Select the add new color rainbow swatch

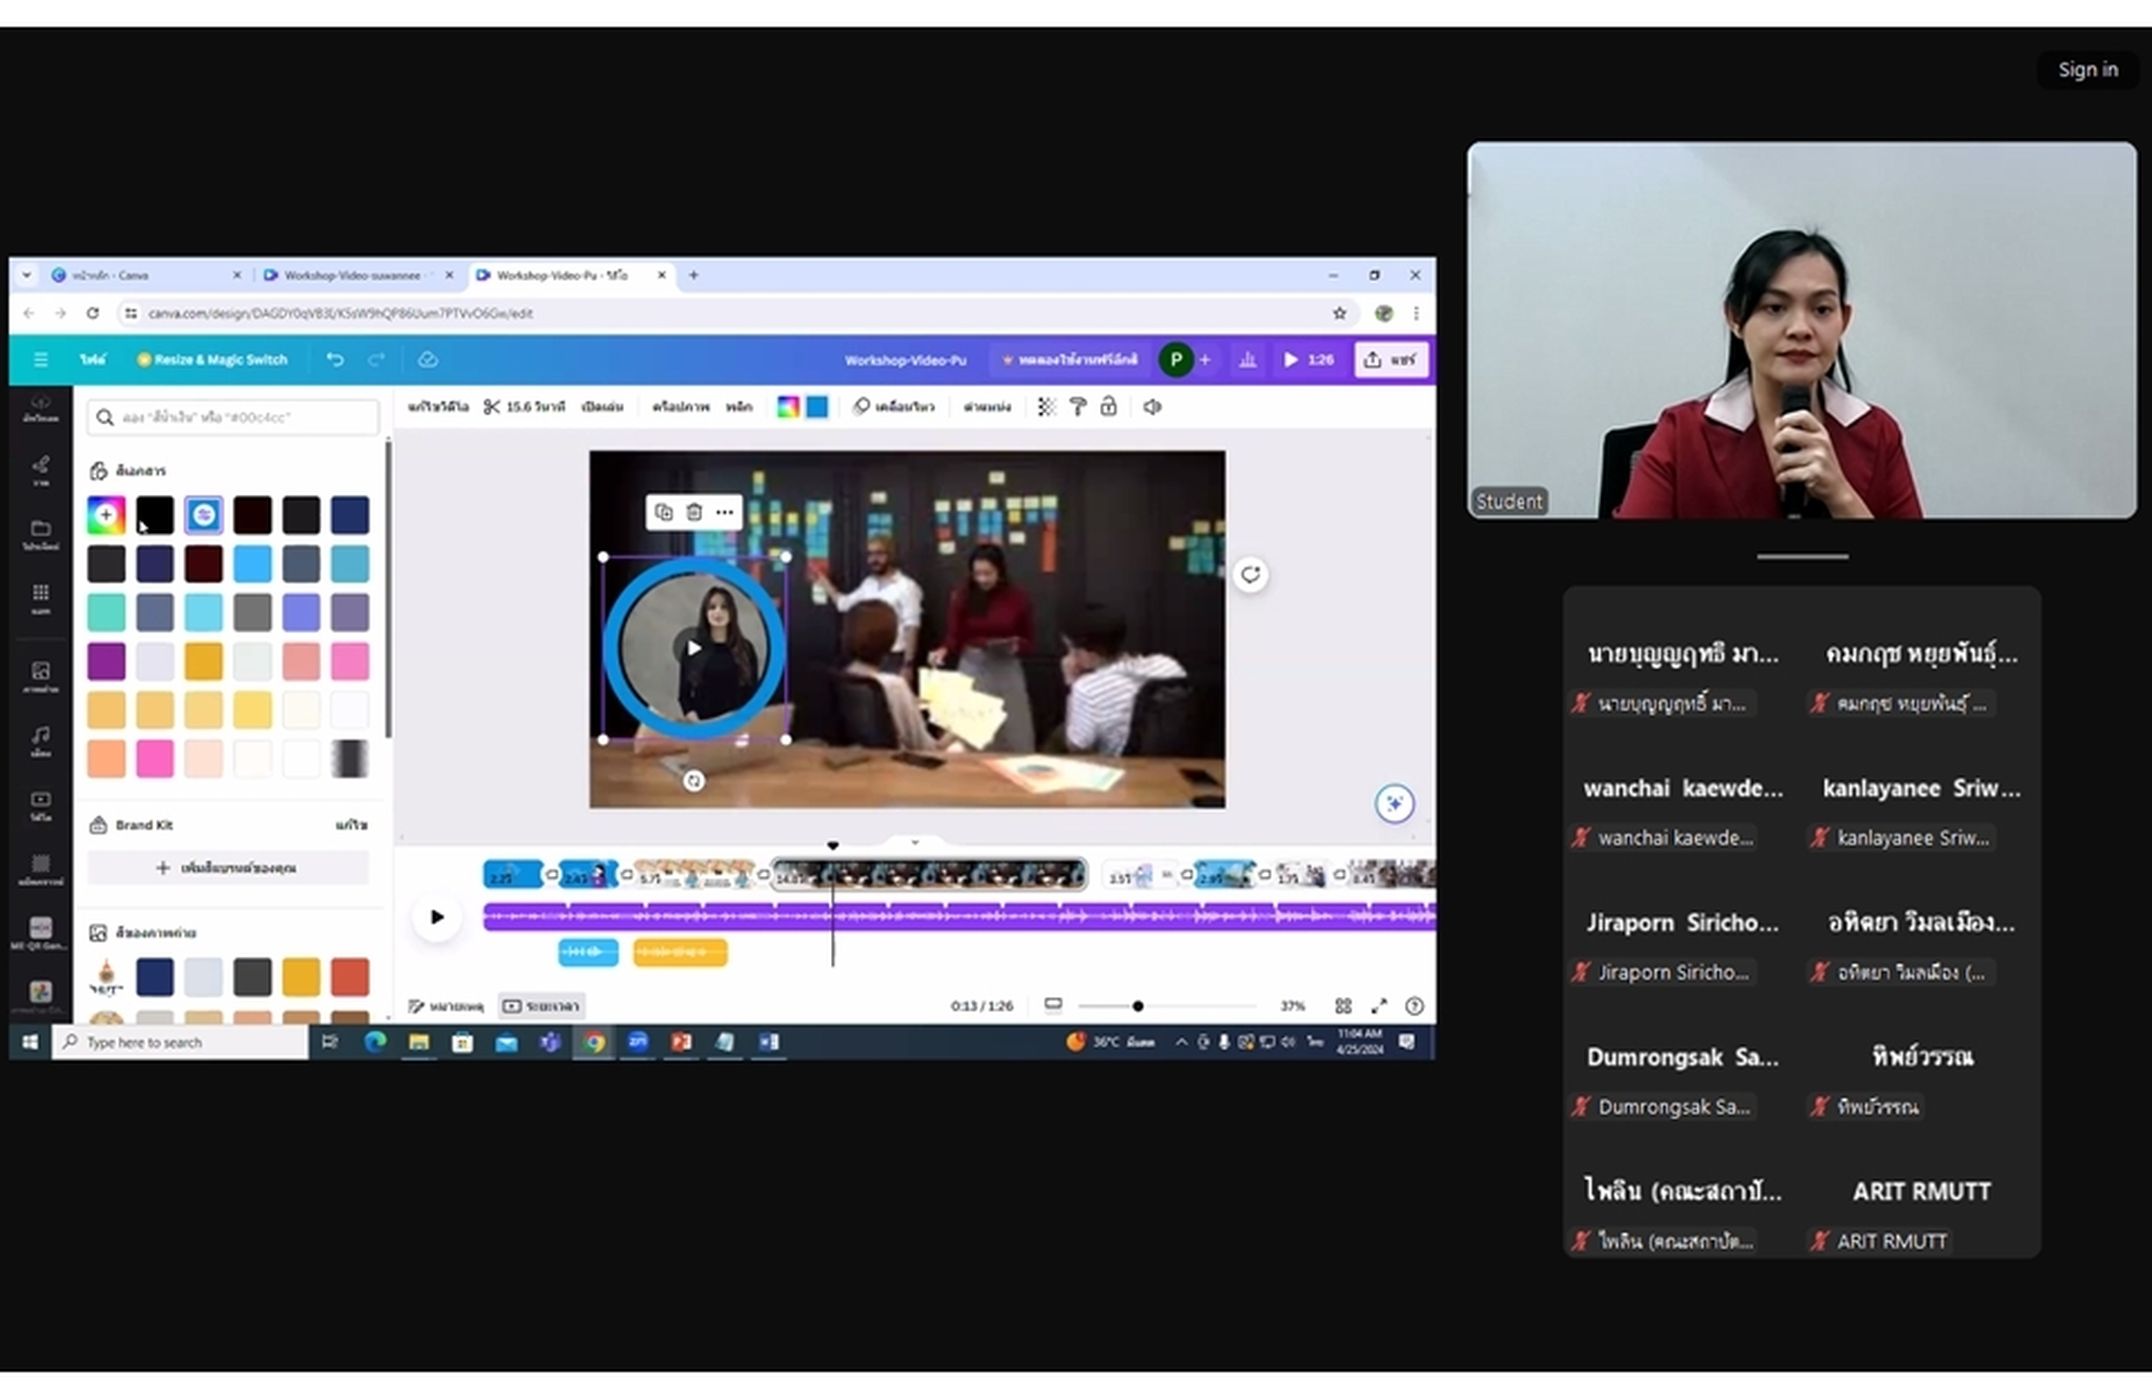(x=106, y=515)
